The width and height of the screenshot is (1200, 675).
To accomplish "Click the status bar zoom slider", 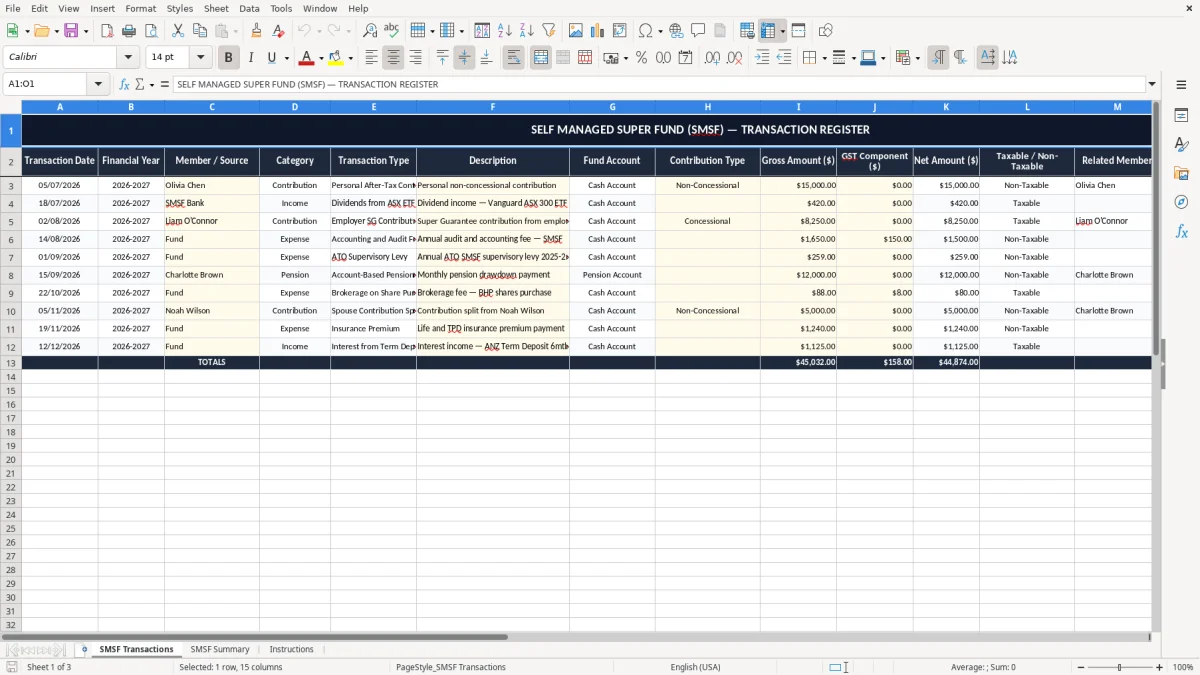I will coord(1119,667).
